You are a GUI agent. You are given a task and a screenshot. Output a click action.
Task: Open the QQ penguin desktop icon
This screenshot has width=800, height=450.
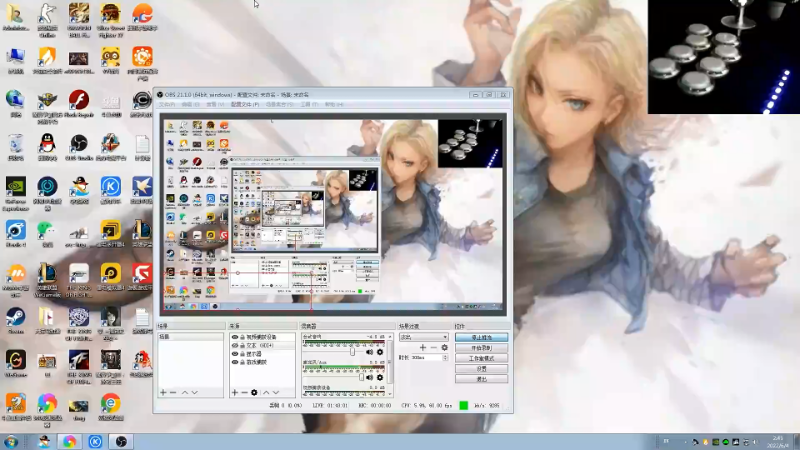coord(47,148)
